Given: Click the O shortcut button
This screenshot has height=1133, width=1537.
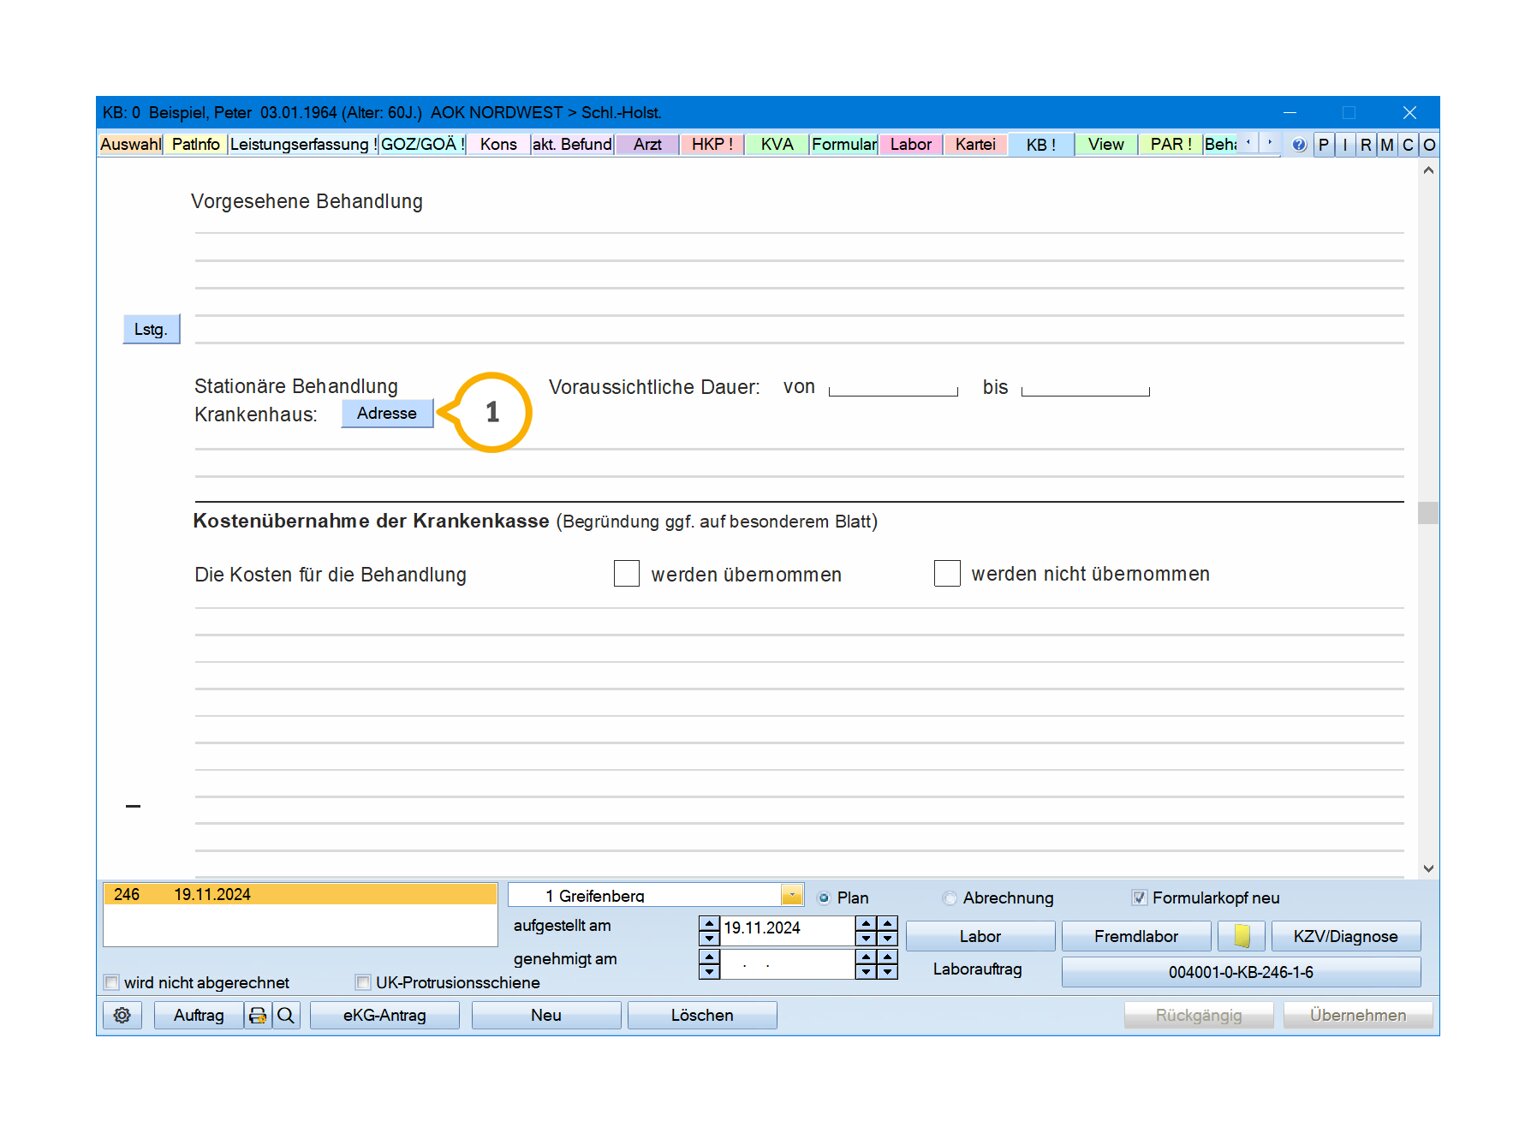Looking at the screenshot, I should 1429,145.
